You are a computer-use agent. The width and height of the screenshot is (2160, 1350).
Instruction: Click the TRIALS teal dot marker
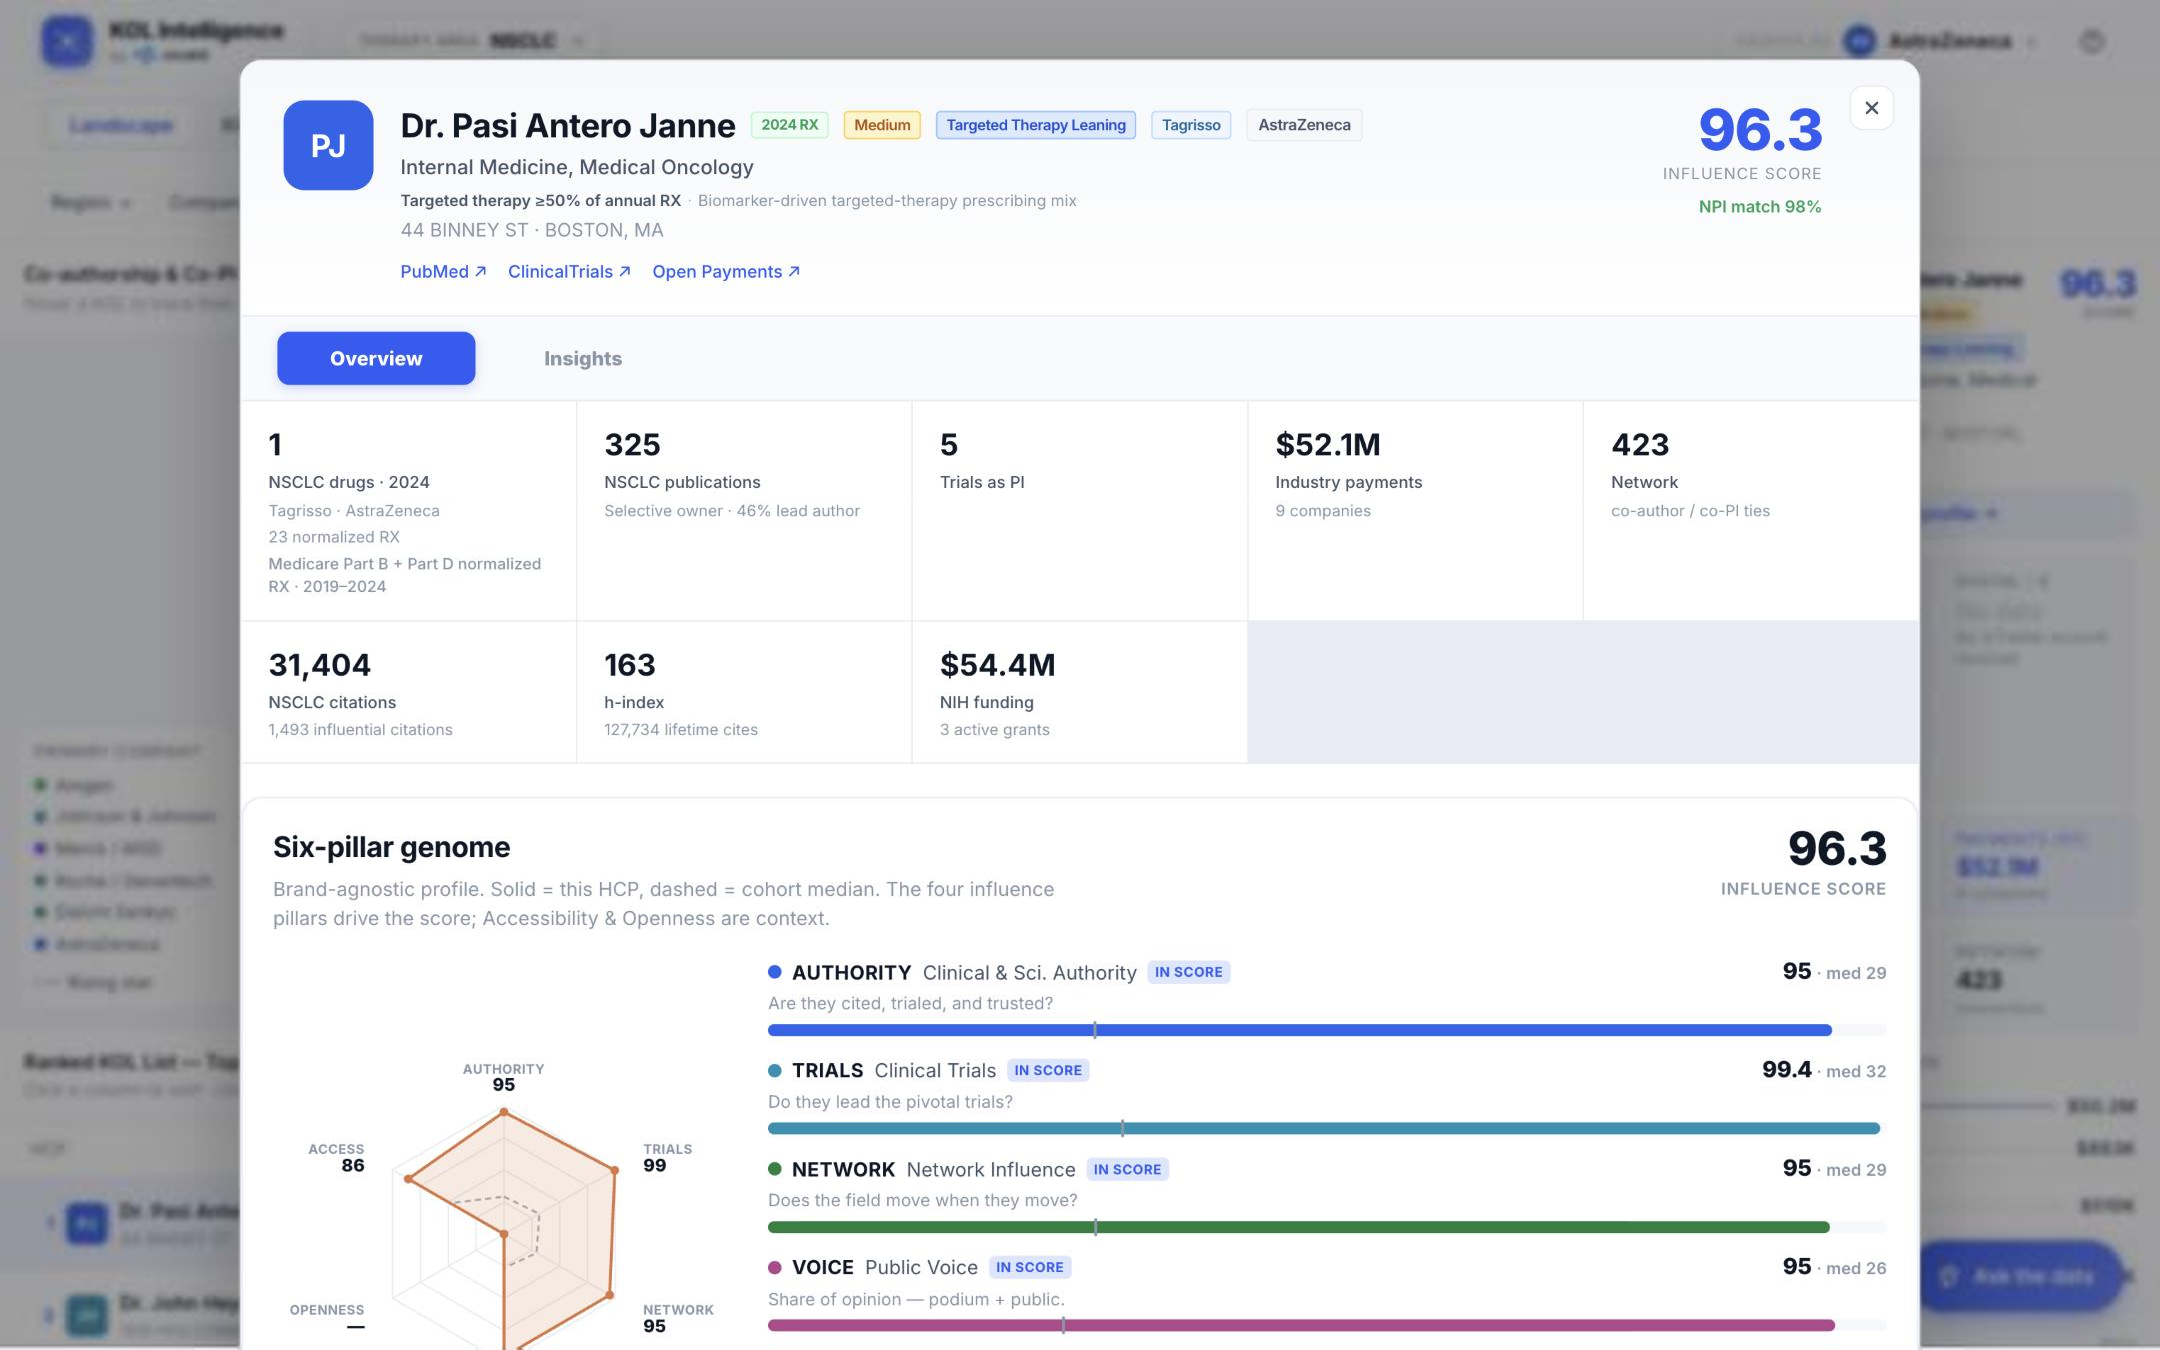point(774,1070)
